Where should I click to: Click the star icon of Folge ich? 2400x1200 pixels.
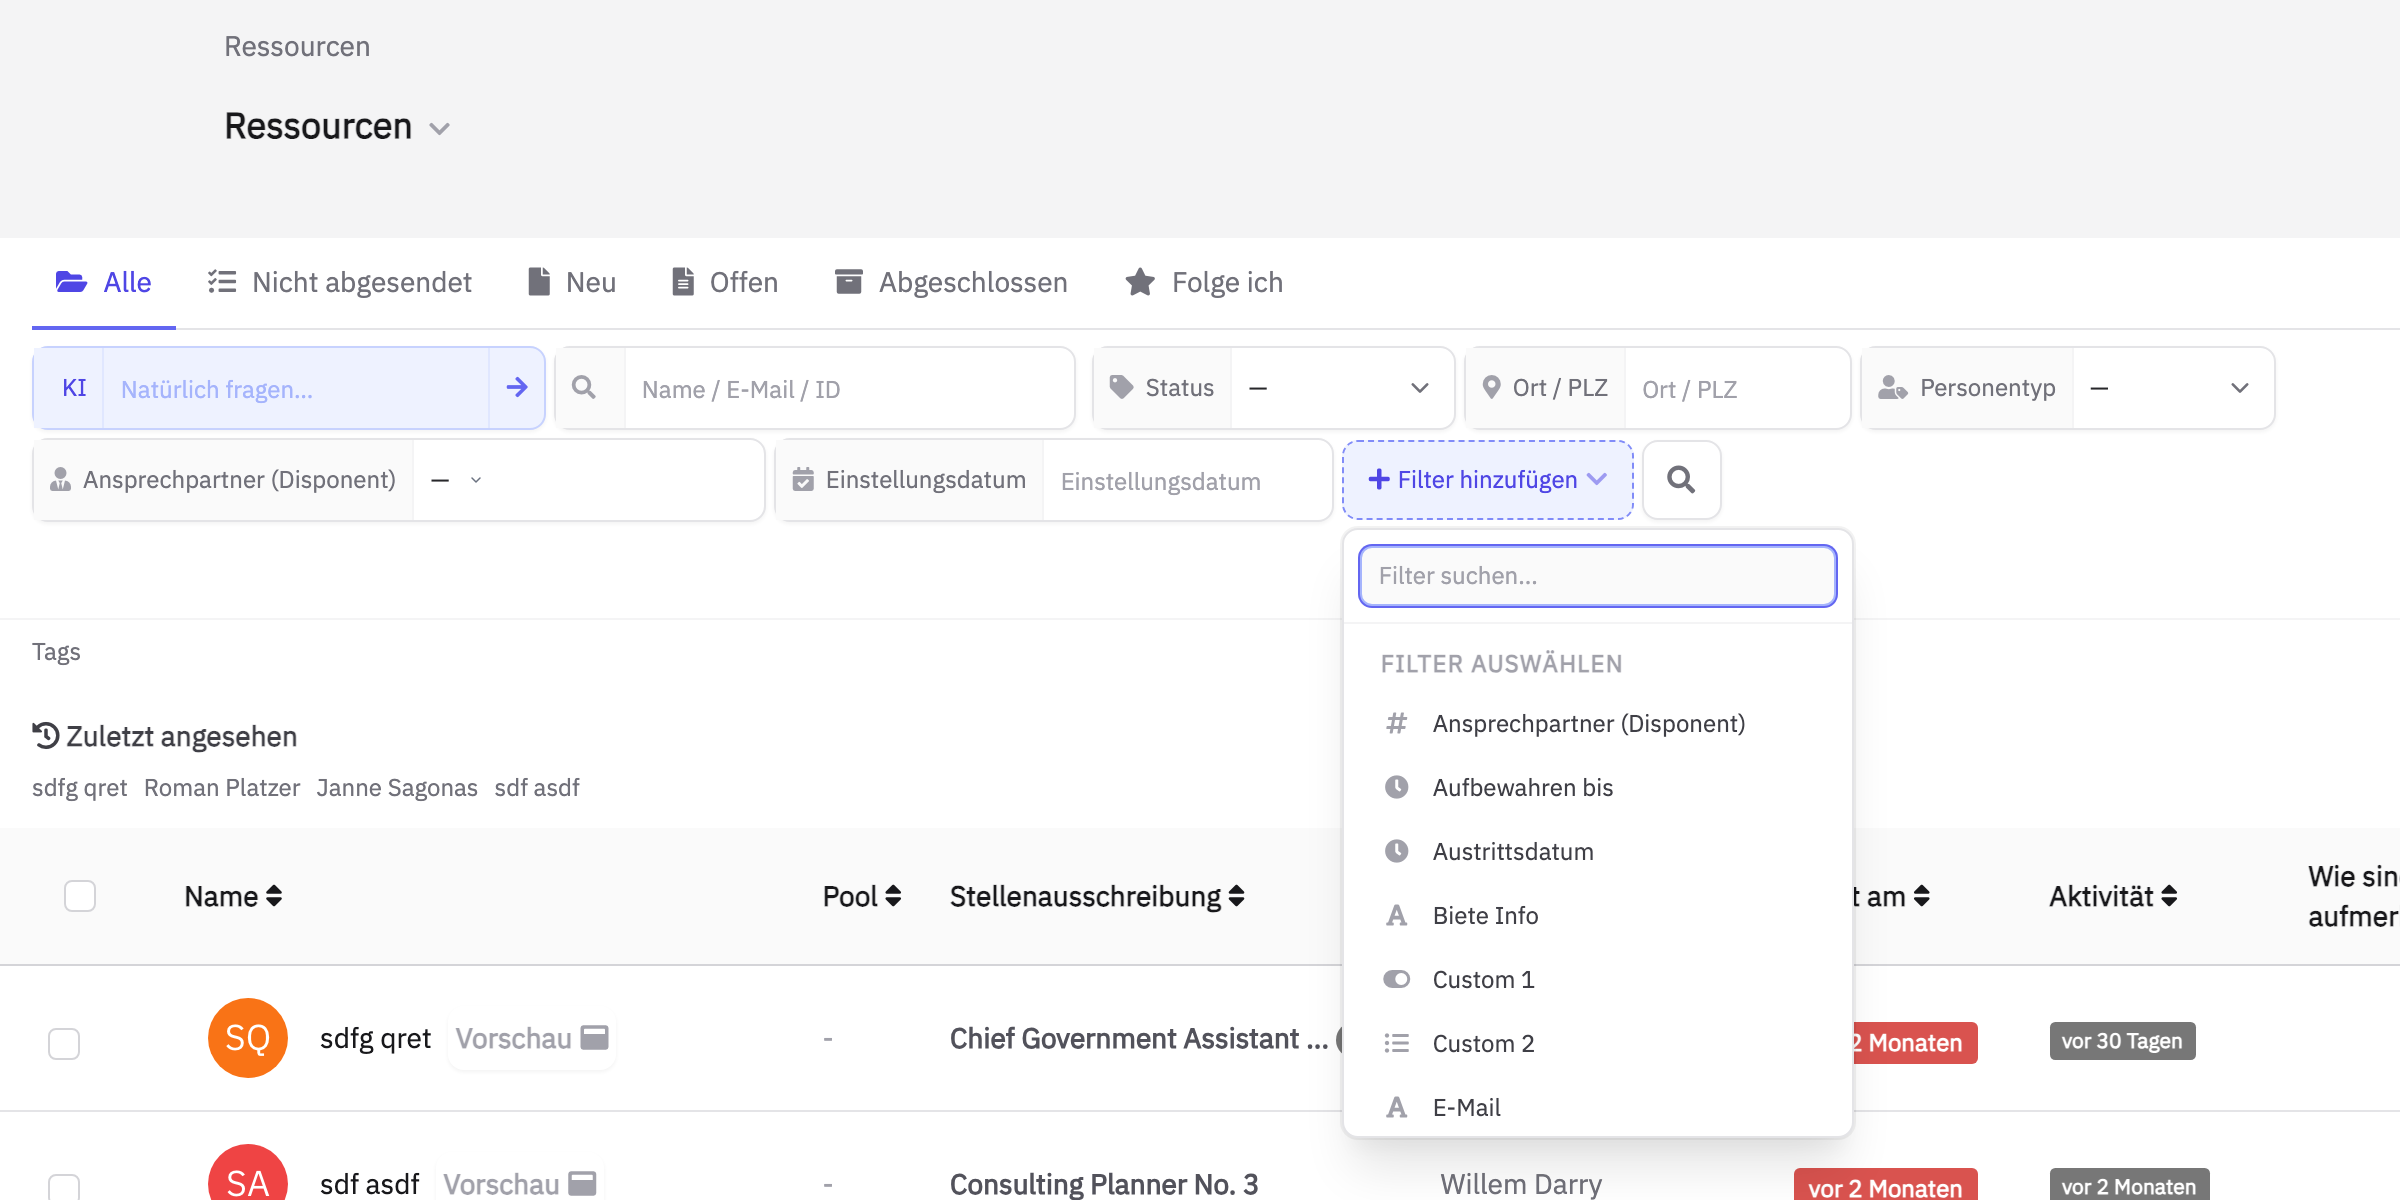pos(1139,282)
